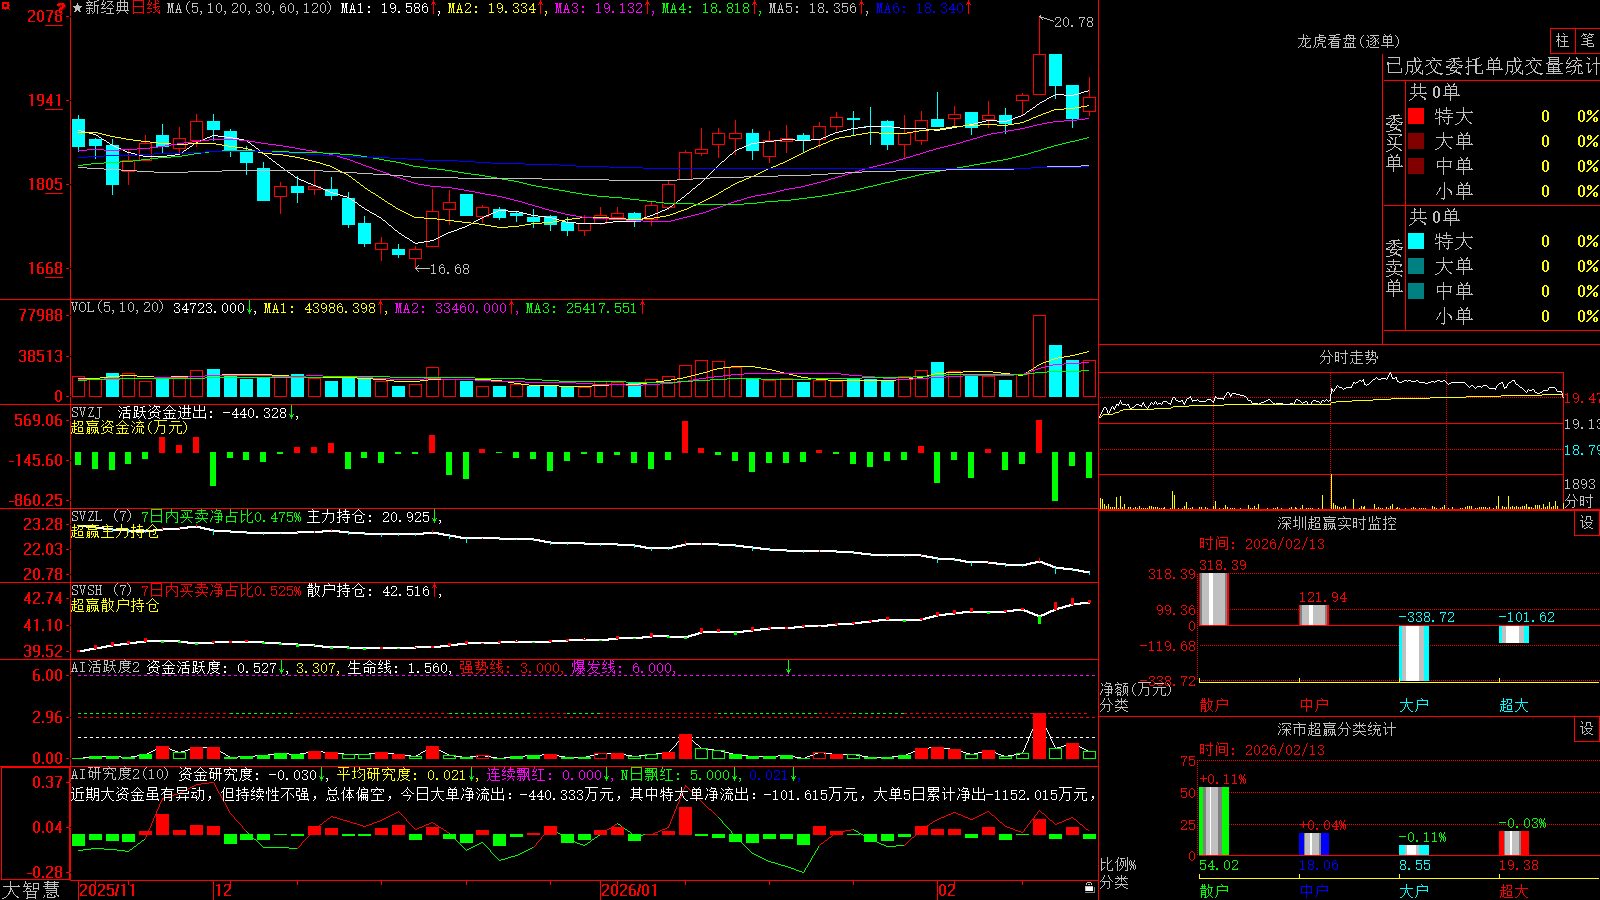Viewport: 1600px width, 900px height.
Task: Select the VOL(5,10,20) indicator label
Action: click(x=117, y=308)
